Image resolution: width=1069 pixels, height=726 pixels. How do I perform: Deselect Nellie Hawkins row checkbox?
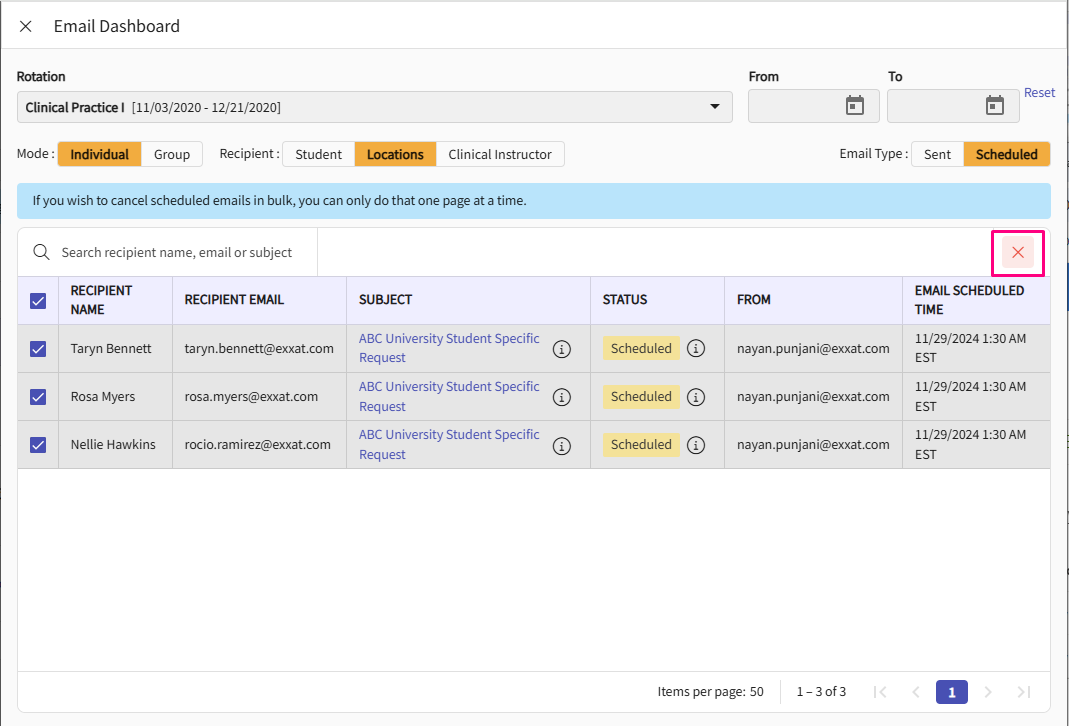(38, 445)
